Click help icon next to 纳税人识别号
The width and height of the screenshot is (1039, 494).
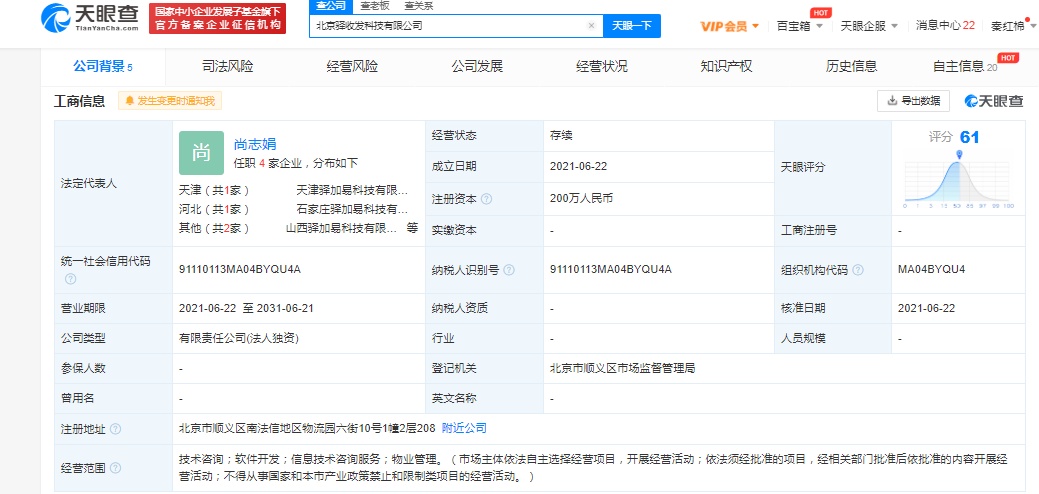(x=509, y=271)
